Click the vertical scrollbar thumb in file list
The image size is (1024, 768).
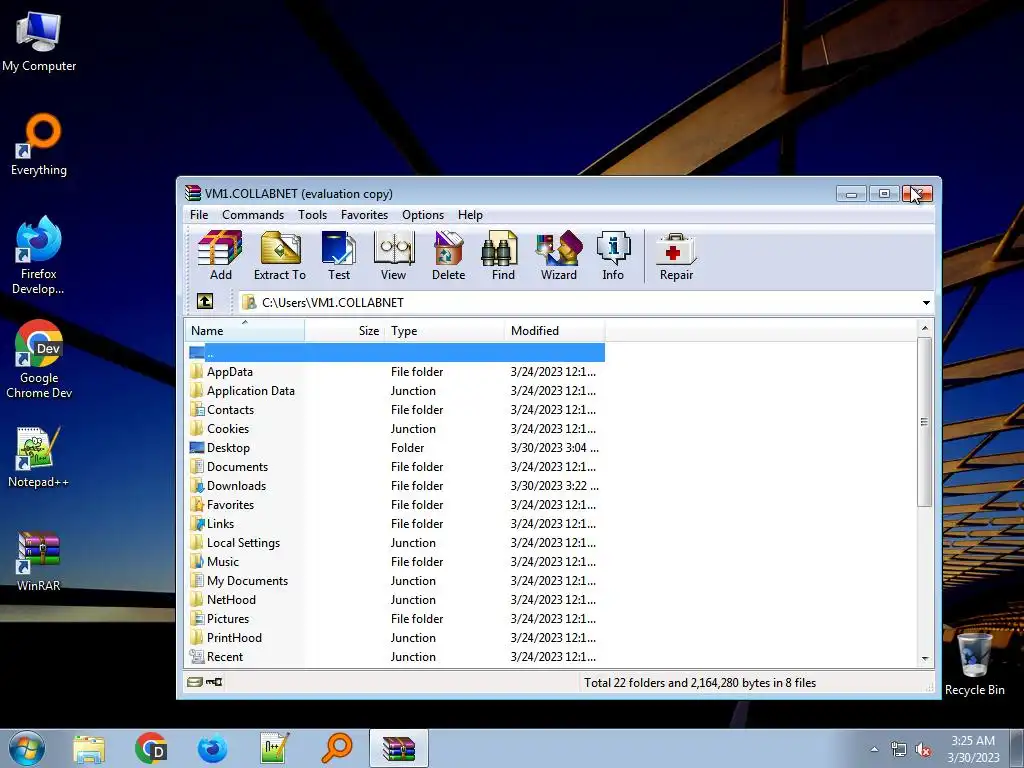925,422
